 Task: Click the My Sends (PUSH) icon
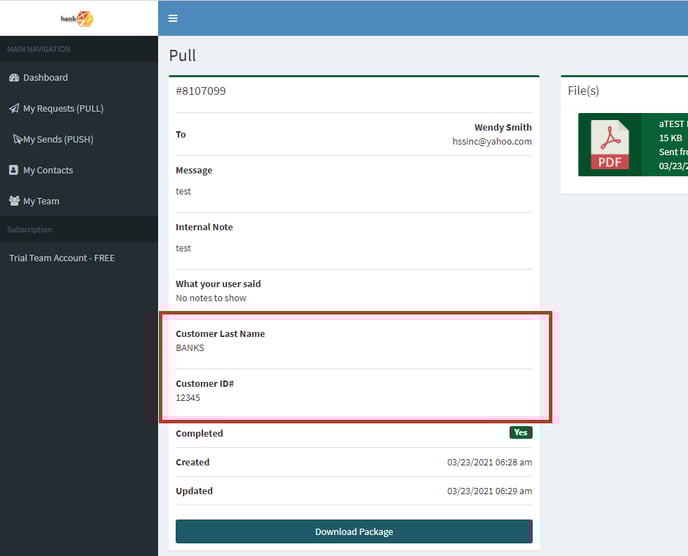click(x=17, y=140)
